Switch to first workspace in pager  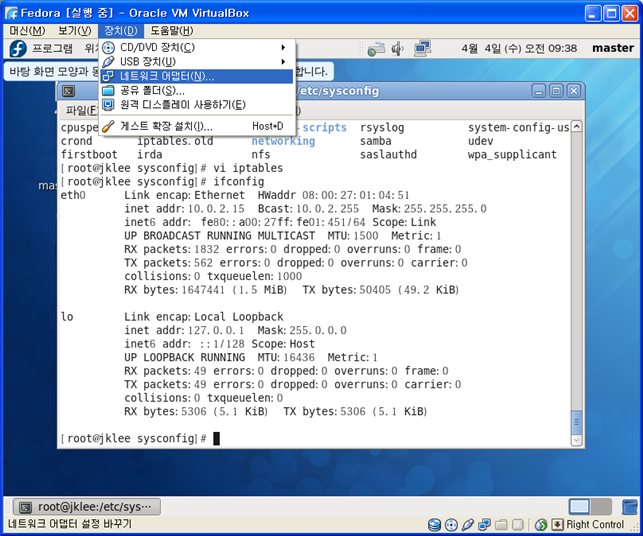579,507
